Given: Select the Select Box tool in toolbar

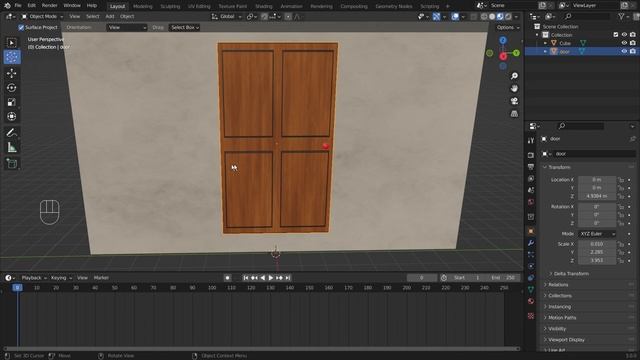Looking at the screenshot, I should [x=11, y=43].
